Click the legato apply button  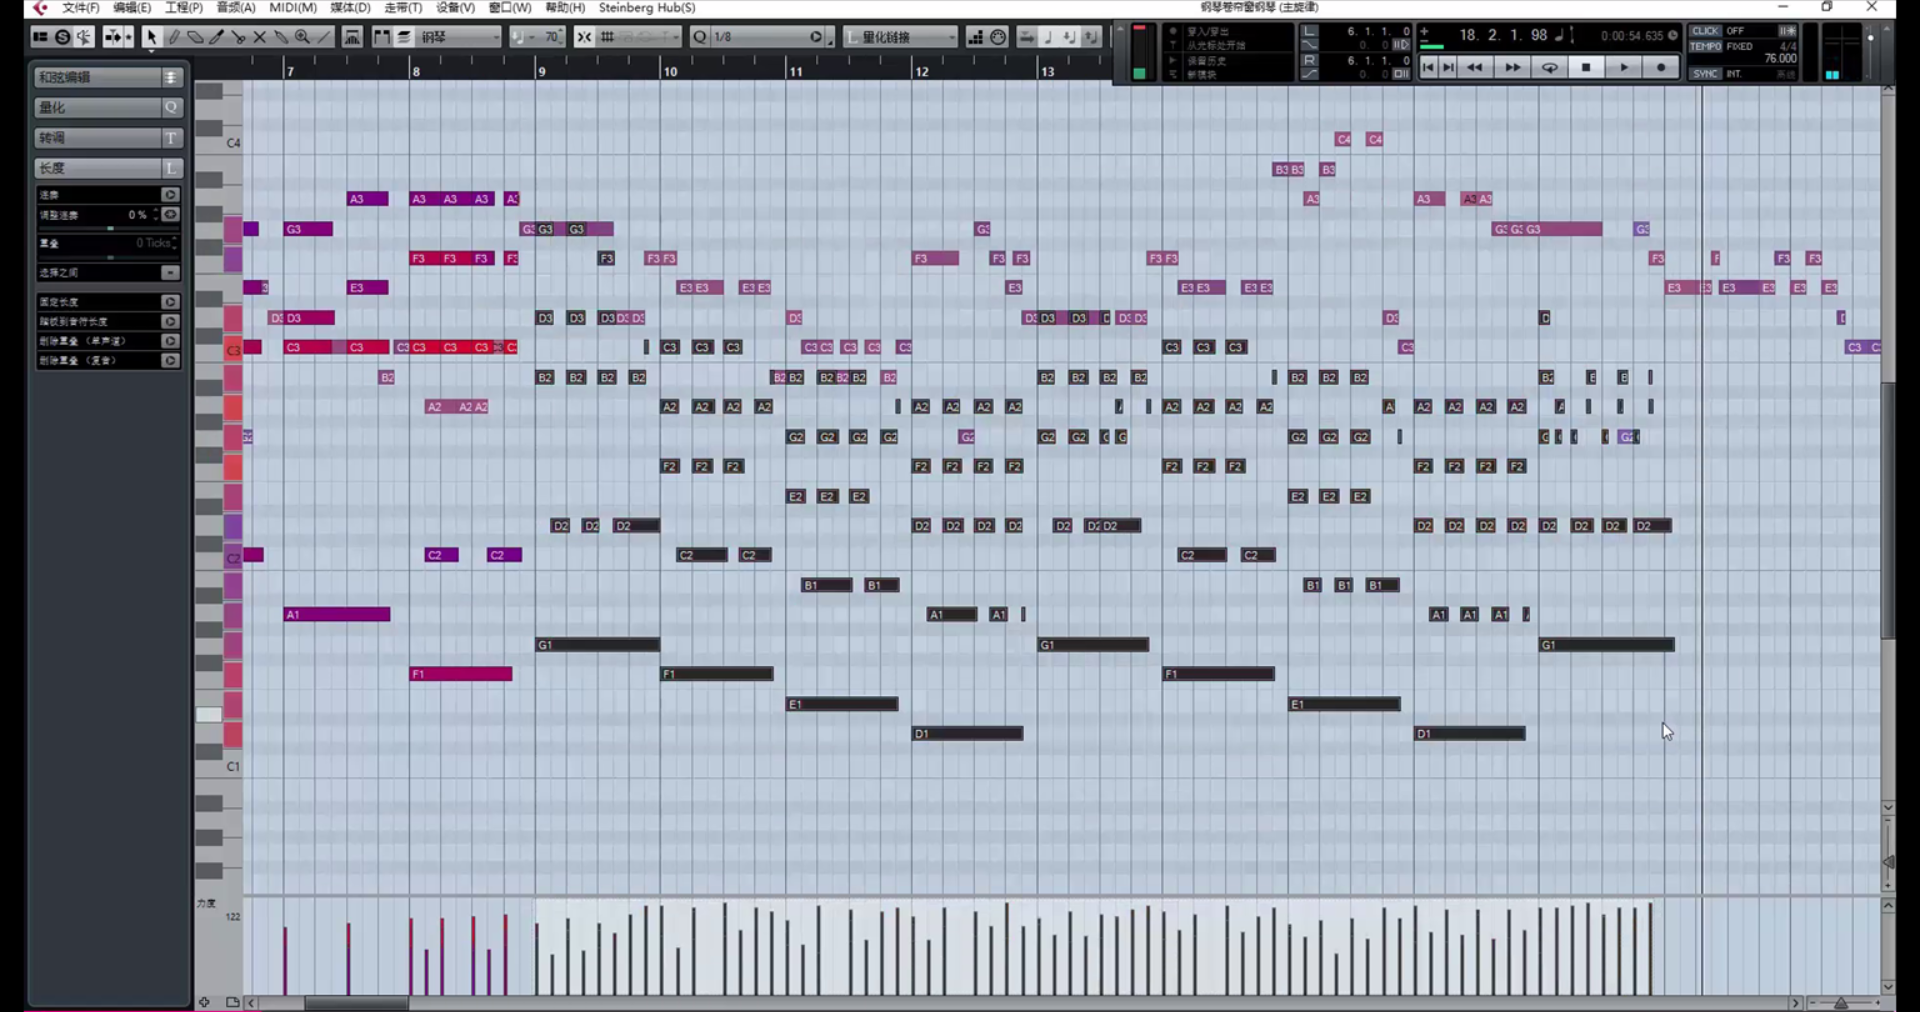[170, 195]
